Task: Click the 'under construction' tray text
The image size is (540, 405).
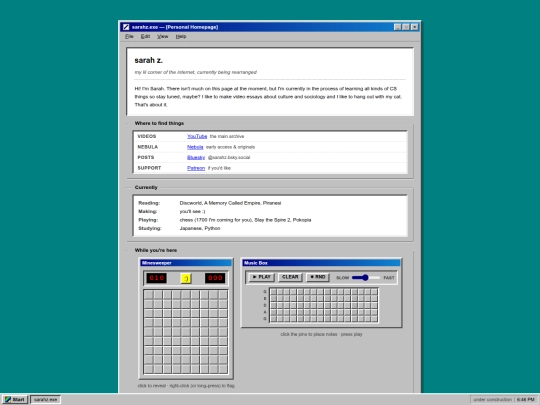Action: click(492, 399)
